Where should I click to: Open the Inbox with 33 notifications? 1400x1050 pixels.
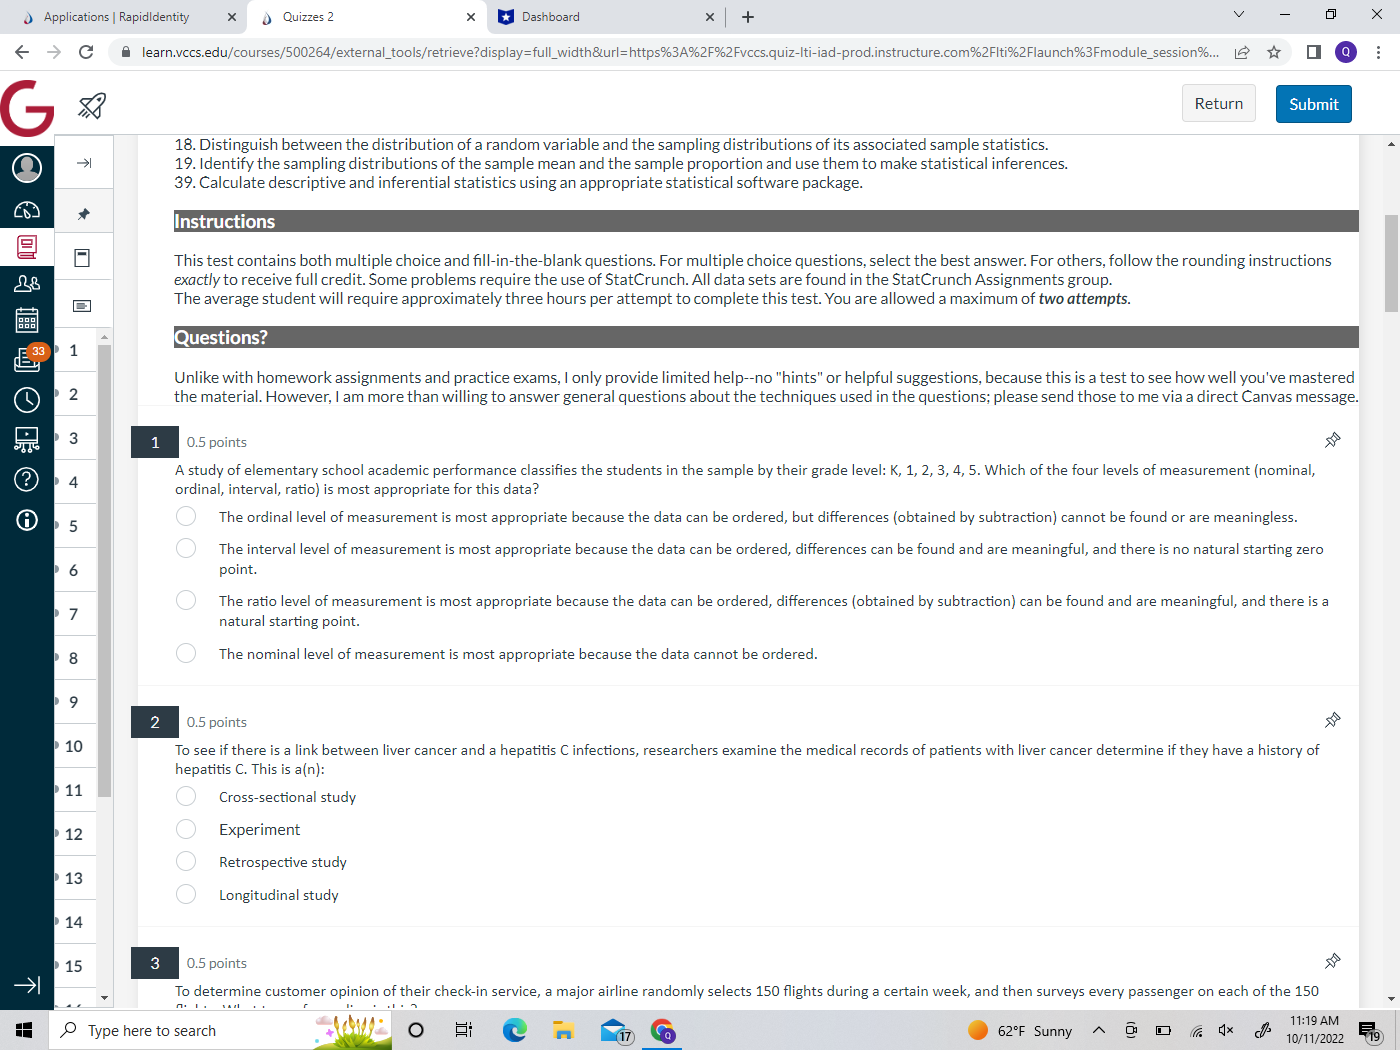[x=27, y=360]
